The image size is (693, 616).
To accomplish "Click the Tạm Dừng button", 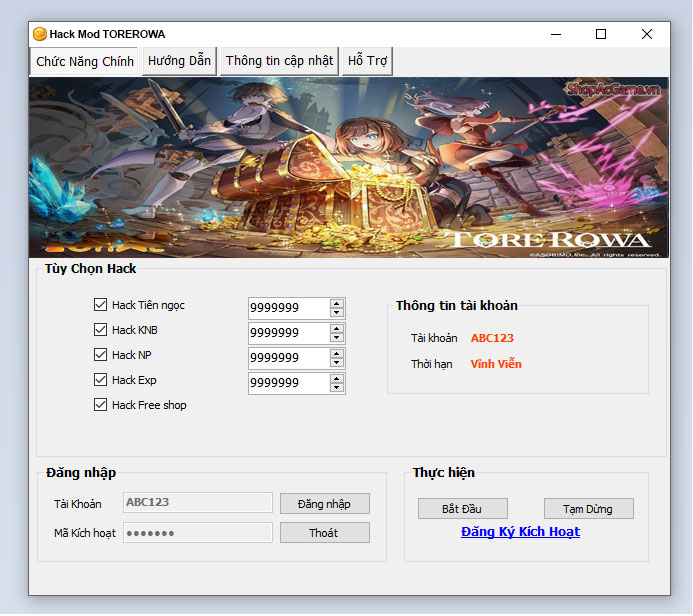I will tap(589, 509).
